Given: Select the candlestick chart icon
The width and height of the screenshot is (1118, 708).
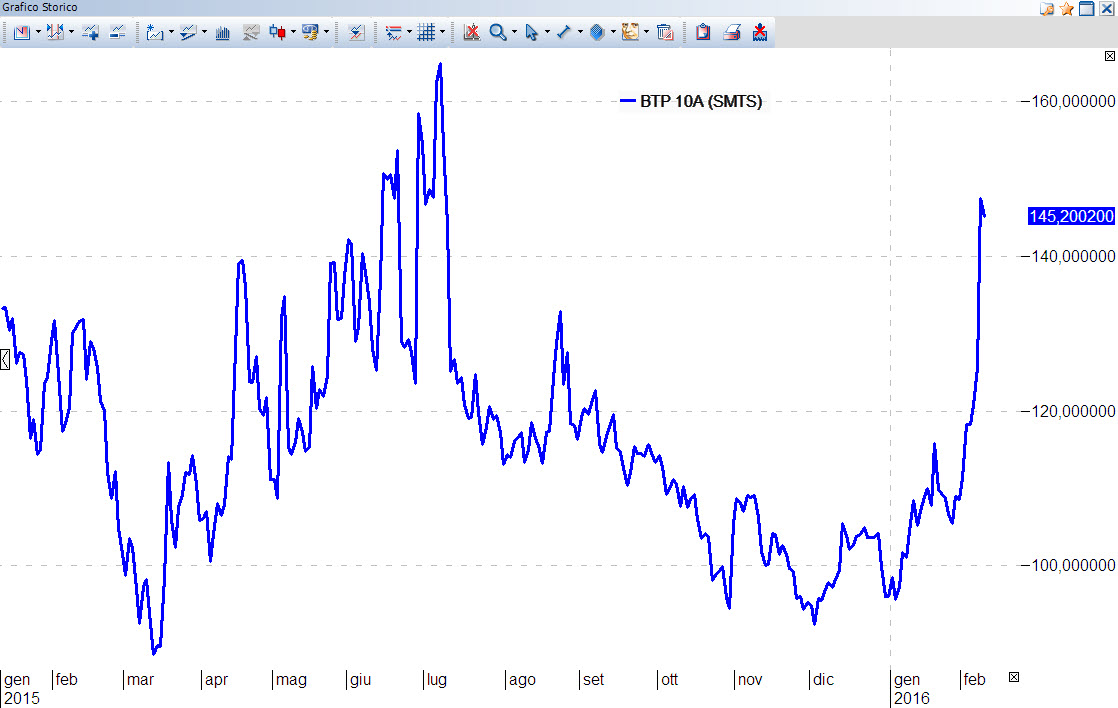Looking at the screenshot, I should point(277,33).
